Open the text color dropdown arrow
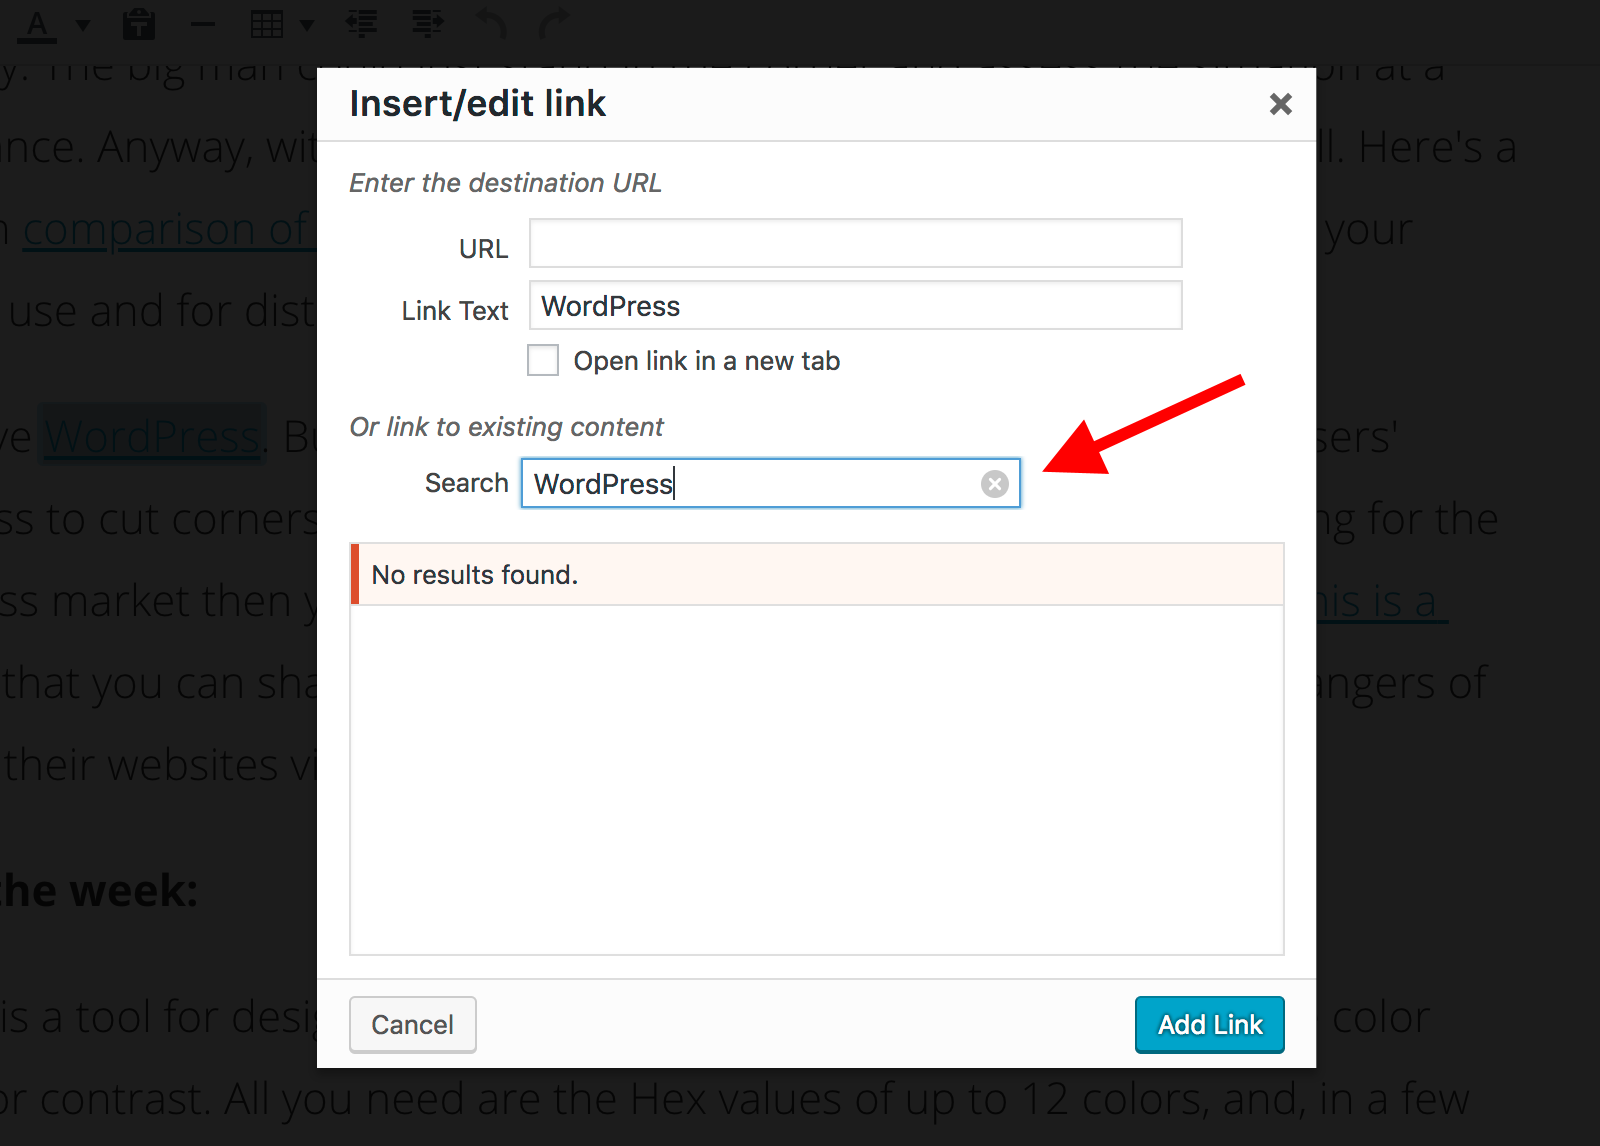The height and width of the screenshot is (1146, 1600). tap(83, 25)
